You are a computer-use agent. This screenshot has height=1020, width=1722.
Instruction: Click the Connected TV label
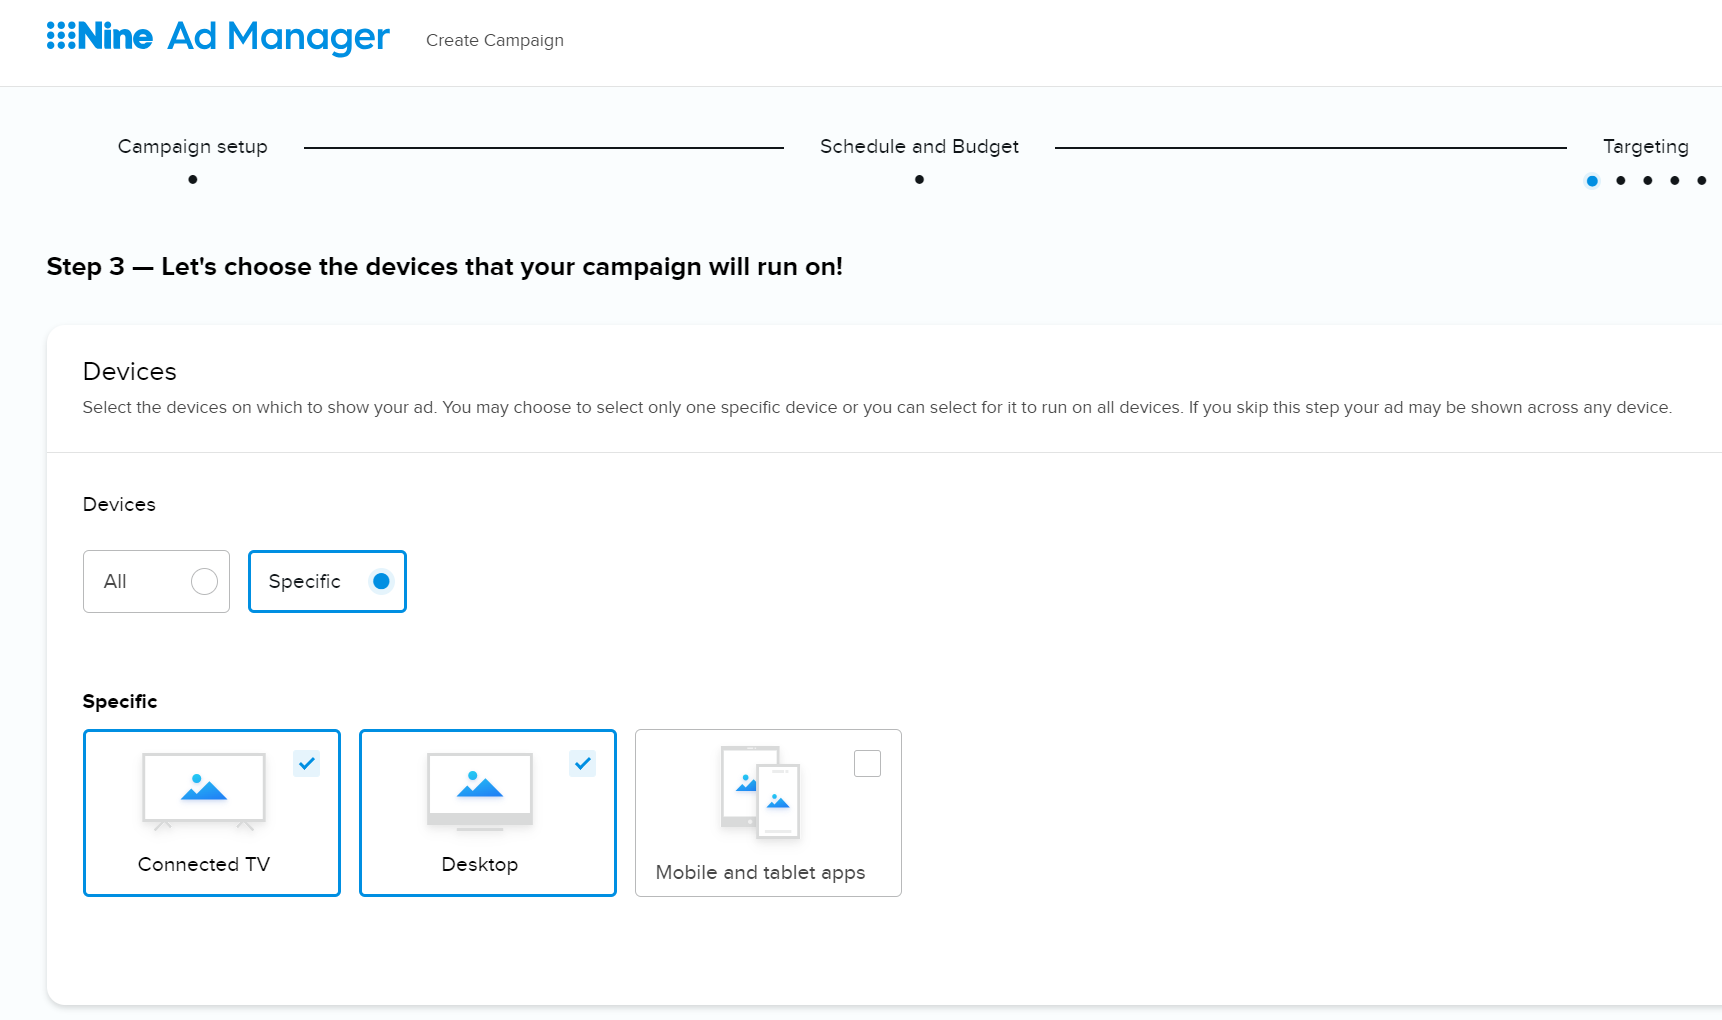204,864
